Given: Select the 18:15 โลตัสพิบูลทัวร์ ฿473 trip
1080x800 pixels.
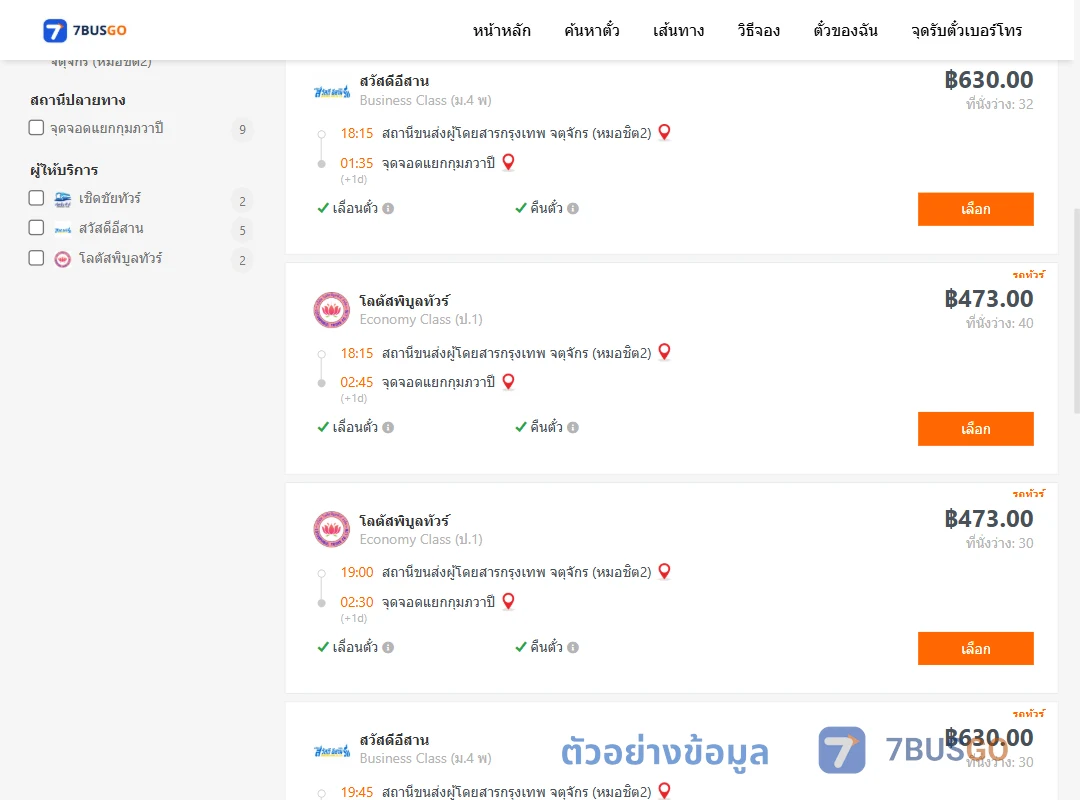Looking at the screenshot, I should point(975,429).
